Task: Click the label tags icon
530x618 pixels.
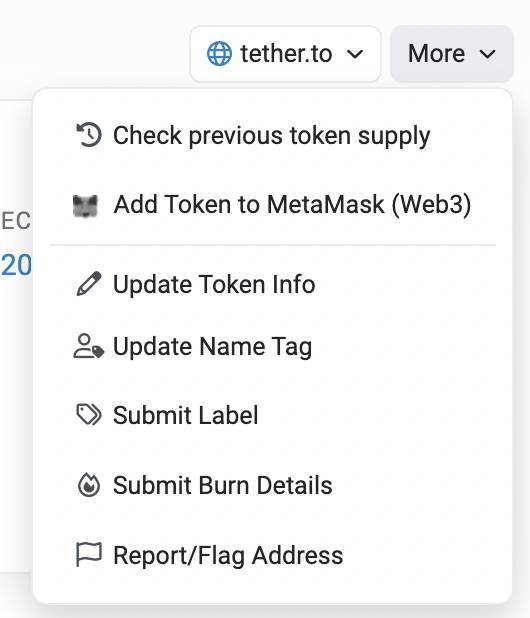Action: click(89, 415)
